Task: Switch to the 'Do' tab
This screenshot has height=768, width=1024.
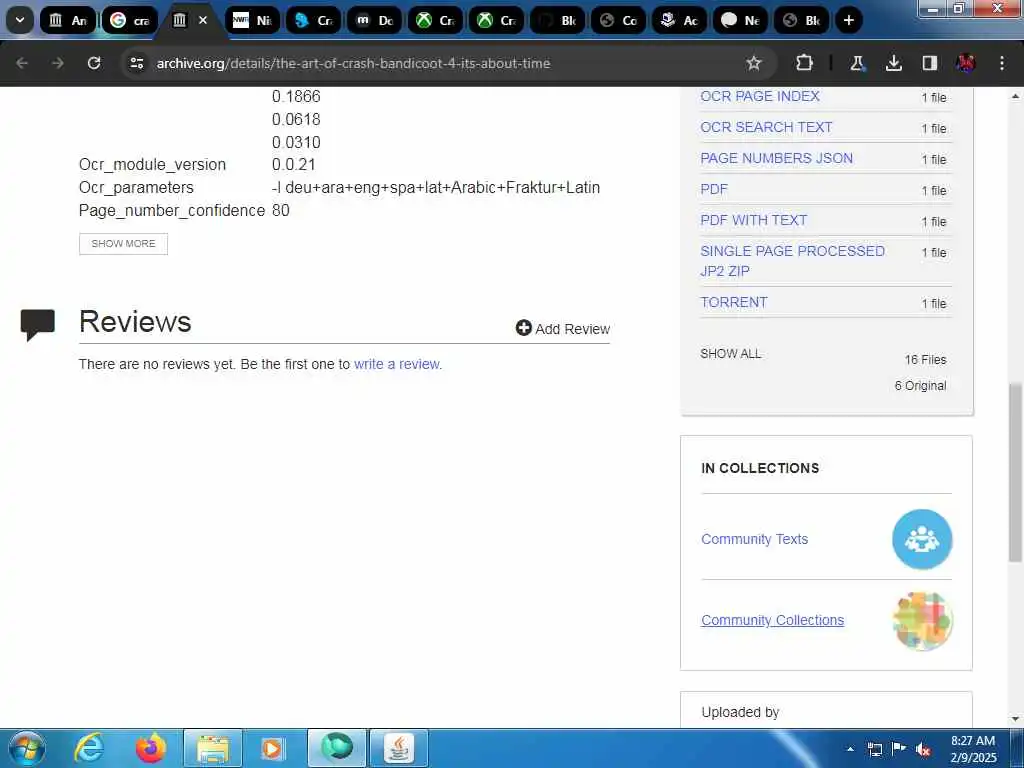Action: click(x=375, y=20)
